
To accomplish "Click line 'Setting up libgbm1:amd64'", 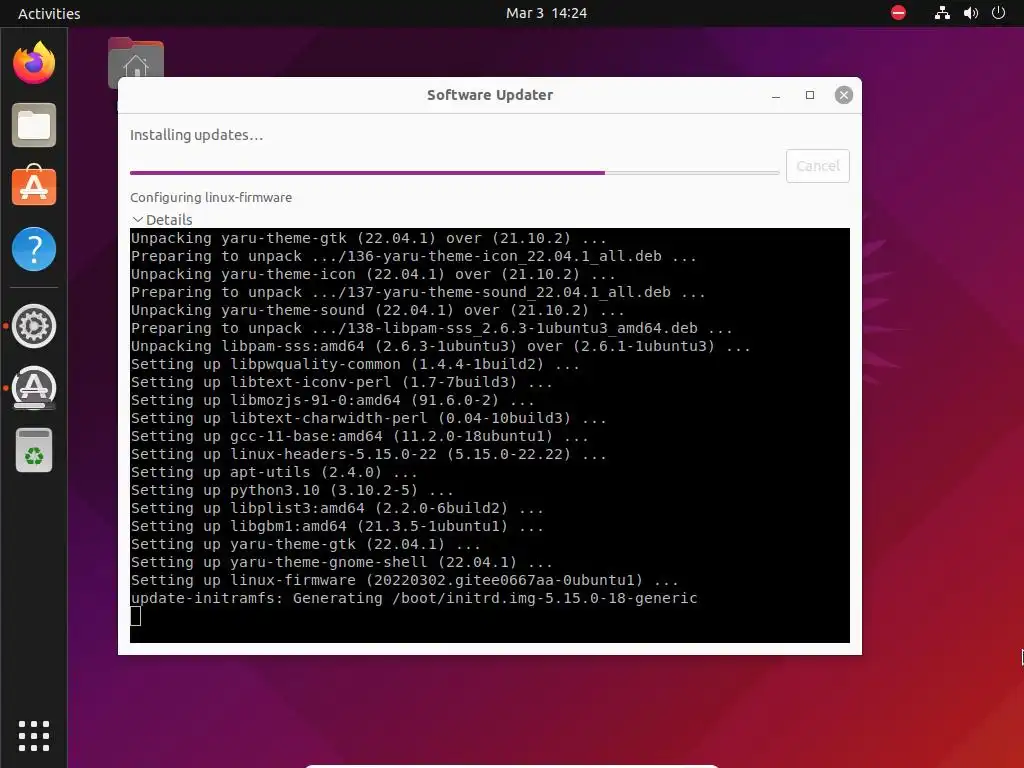I will point(337,526).
